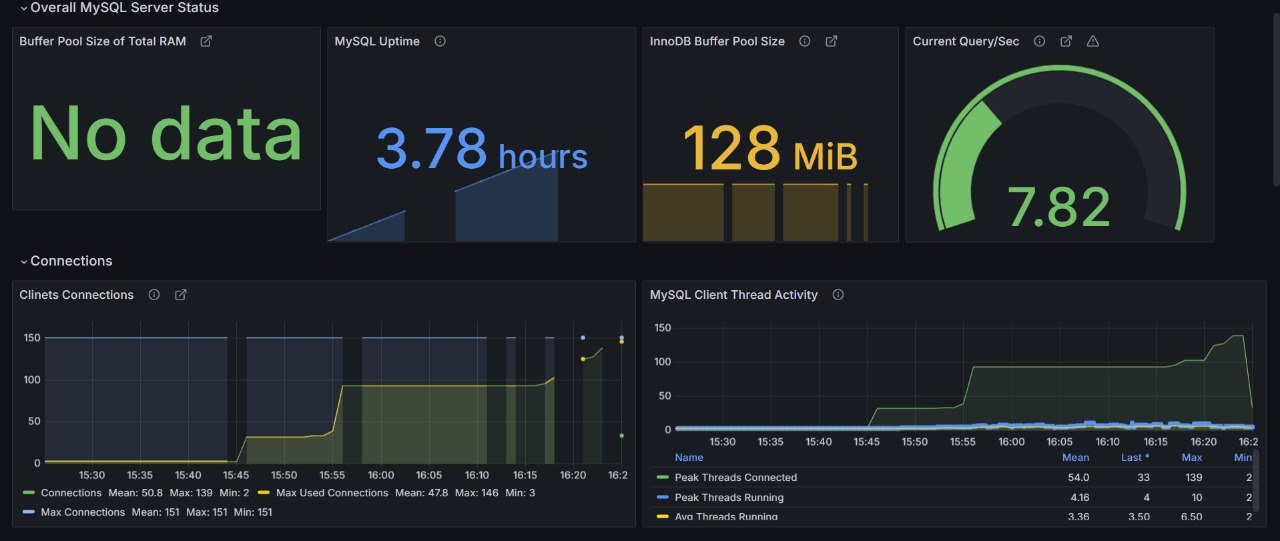Open external link icon of Clinets Connections panel
This screenshot has height=541, width=1280.
[181, 295]
